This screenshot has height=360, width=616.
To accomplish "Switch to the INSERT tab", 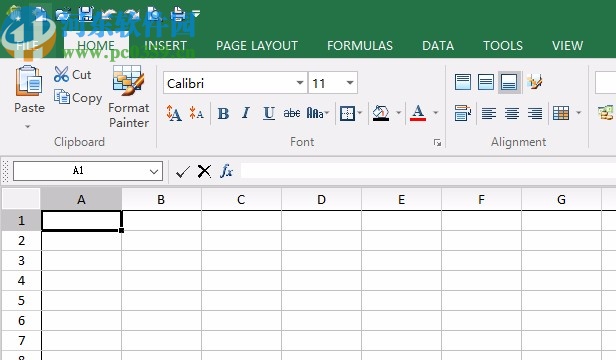I will click(165, 46).
